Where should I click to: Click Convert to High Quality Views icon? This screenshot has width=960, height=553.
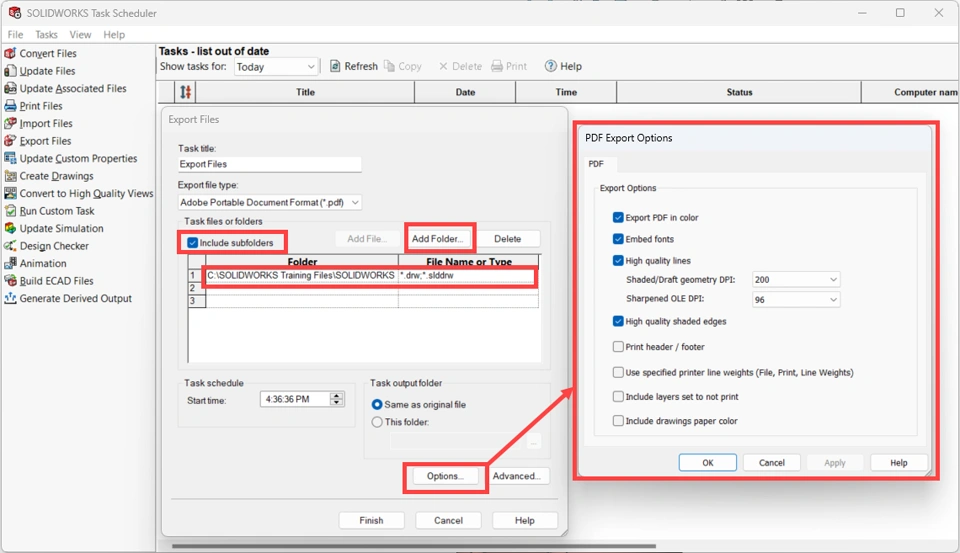pos(10,194)
